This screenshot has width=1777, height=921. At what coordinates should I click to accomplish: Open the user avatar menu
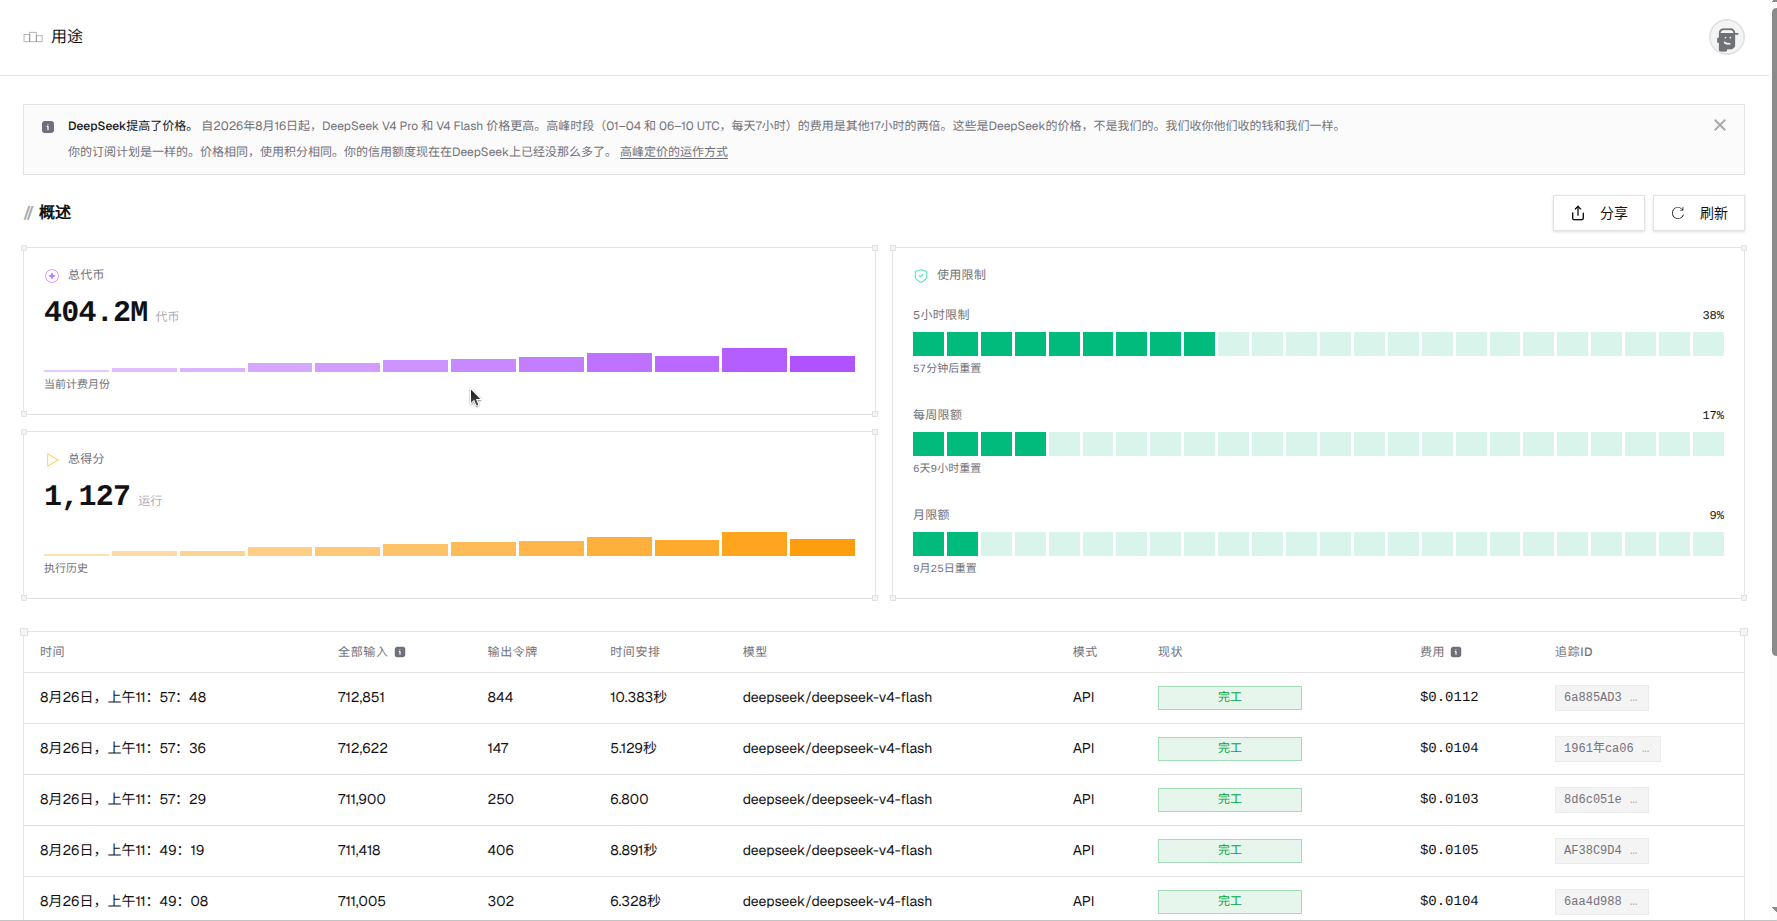point(1726,38)
